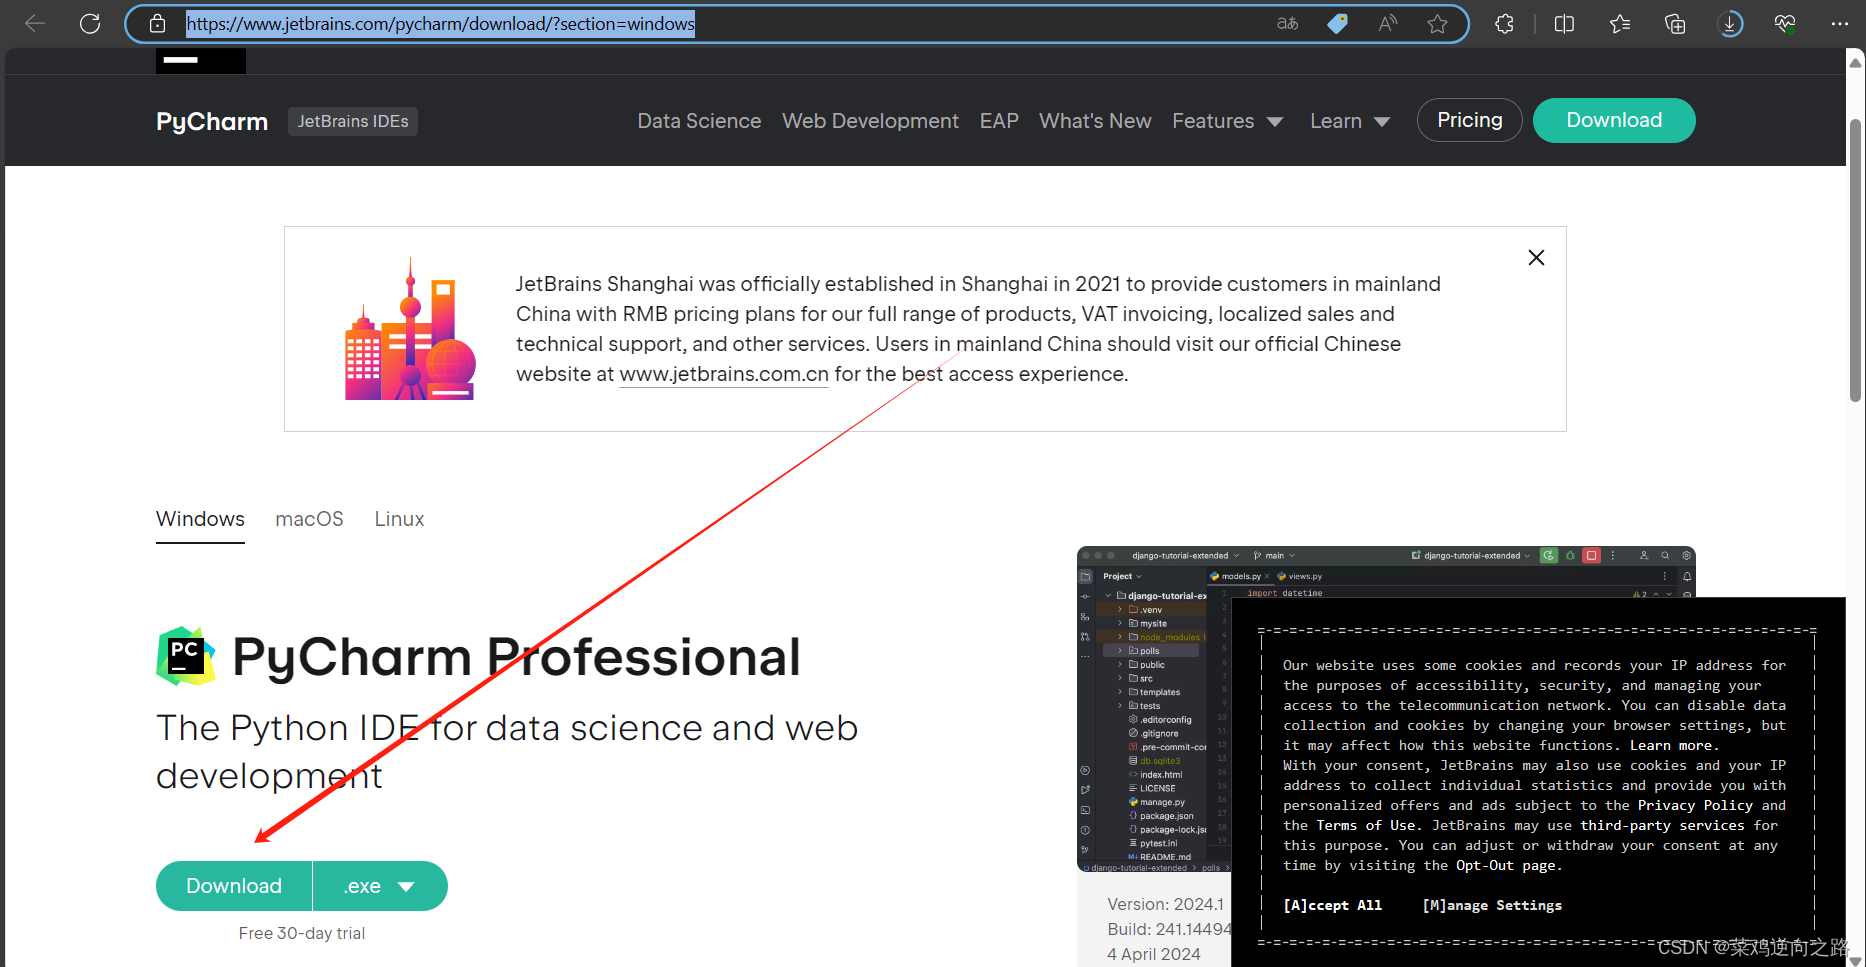This screenshot has width=1866, height=967.
Task: View site information via the lock icon
Action: (157, 23)
